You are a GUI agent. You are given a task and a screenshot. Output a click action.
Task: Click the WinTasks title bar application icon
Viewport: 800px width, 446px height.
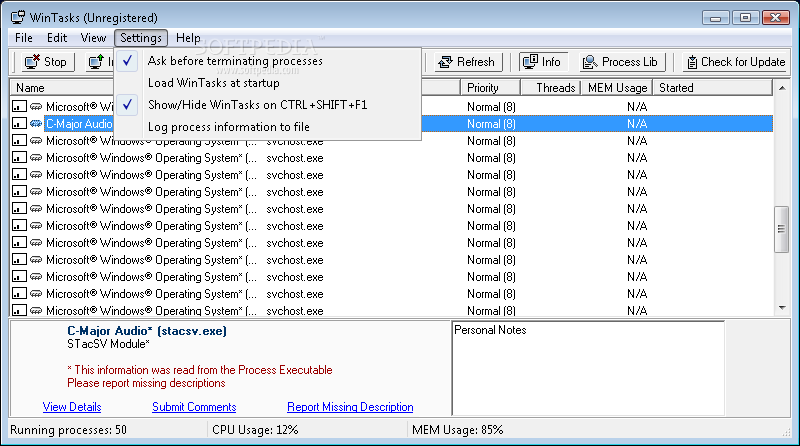(x=18, y=17)
